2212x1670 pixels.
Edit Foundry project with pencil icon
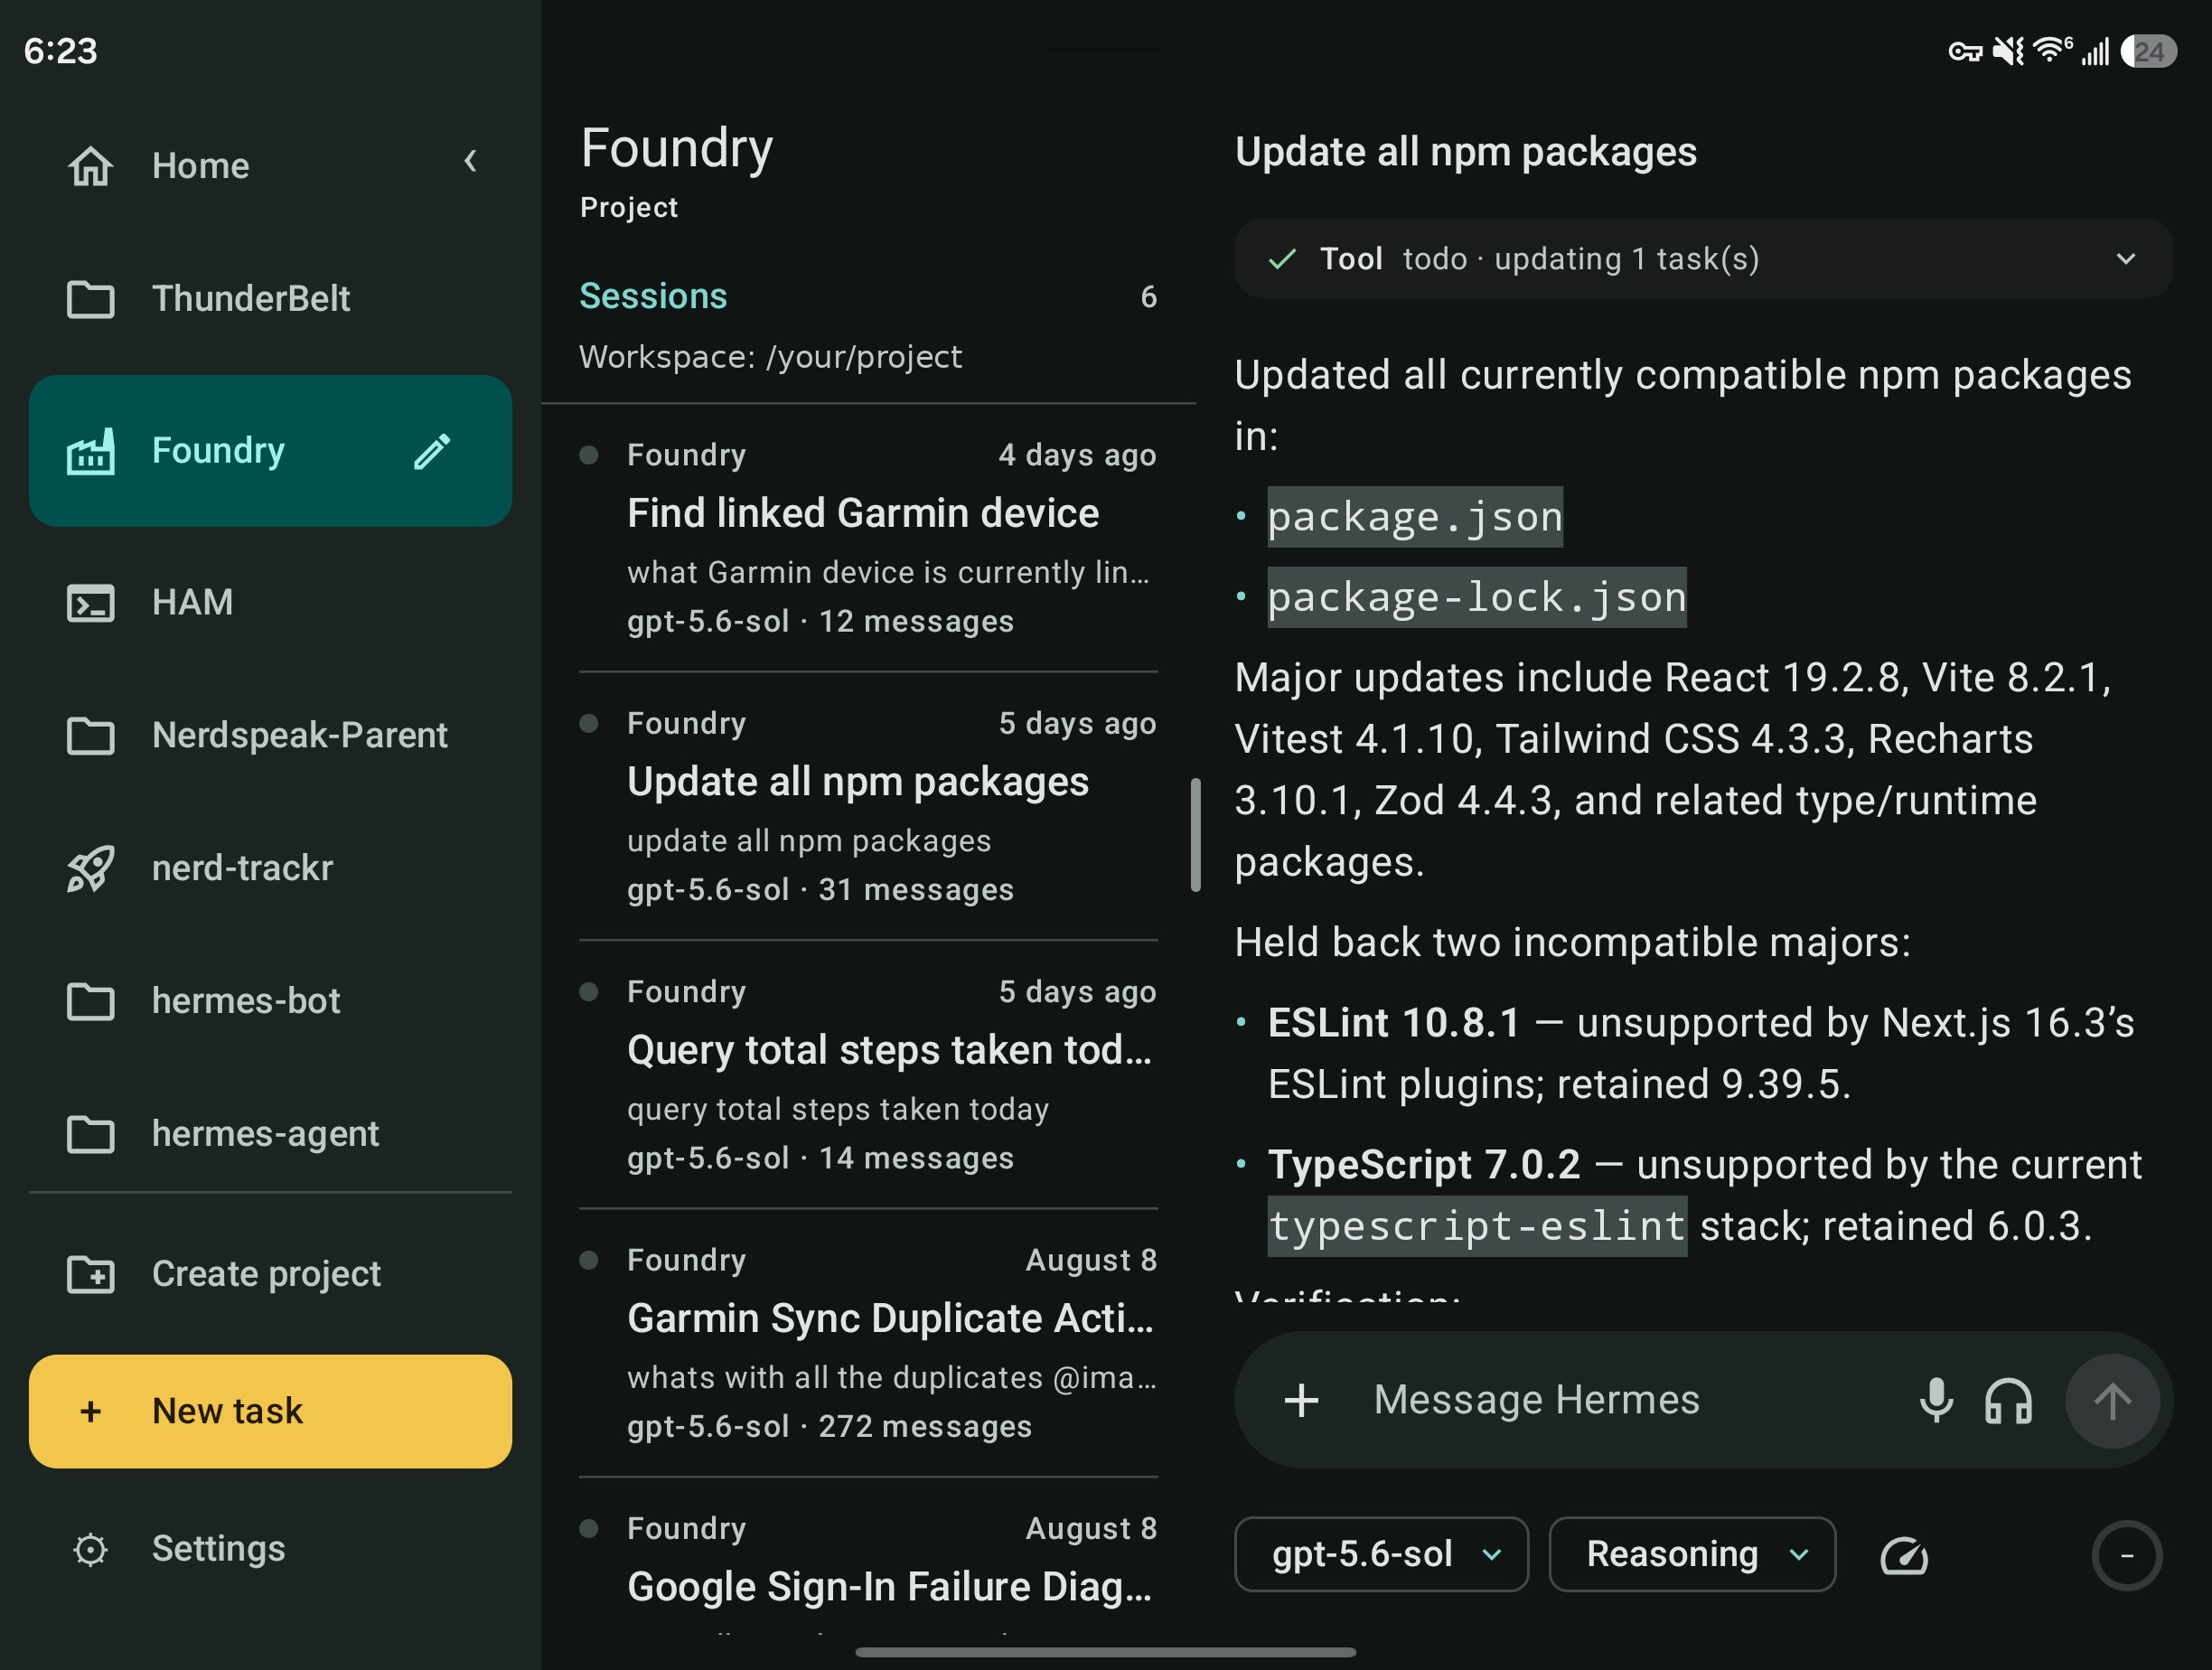[432, 451]
